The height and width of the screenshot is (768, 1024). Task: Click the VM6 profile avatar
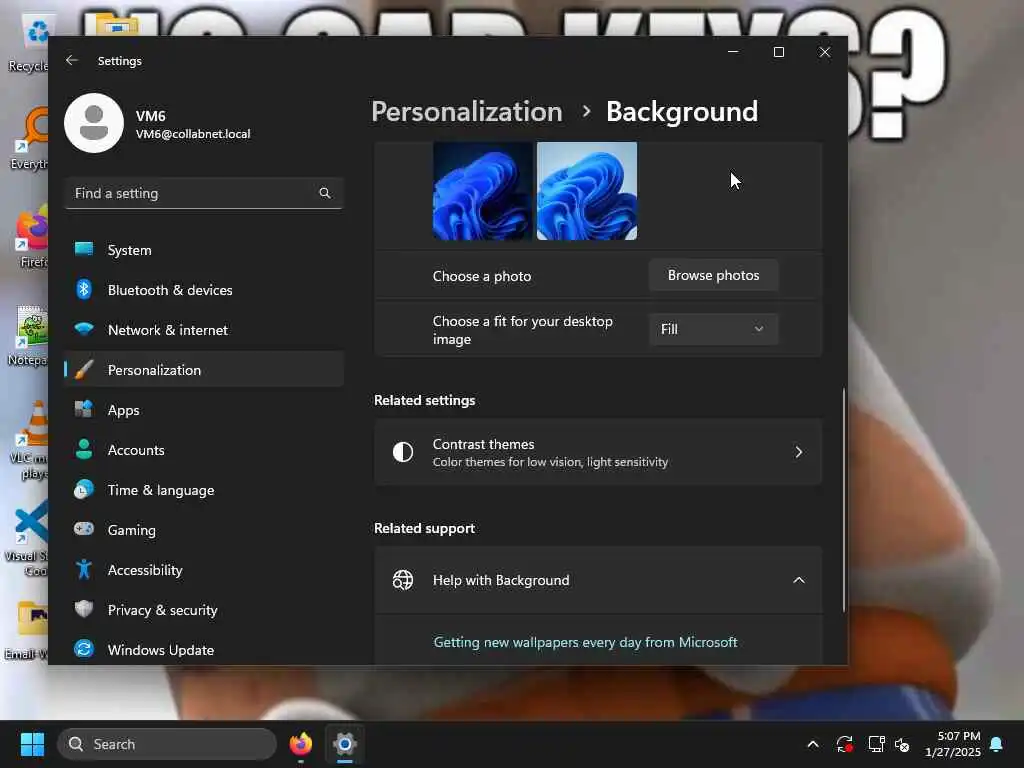tap(94, 123)
